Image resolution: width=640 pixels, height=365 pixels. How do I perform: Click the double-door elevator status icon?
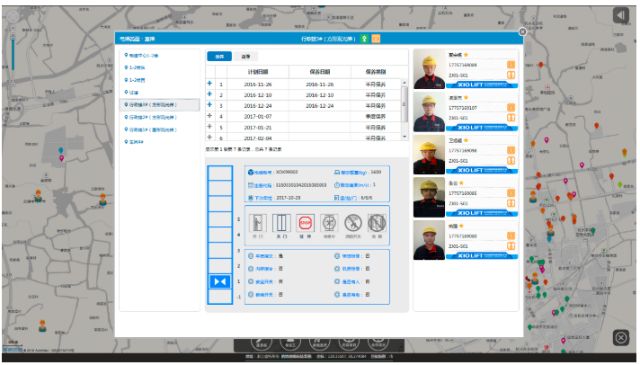pyautogui.click(x=282, y=223)
